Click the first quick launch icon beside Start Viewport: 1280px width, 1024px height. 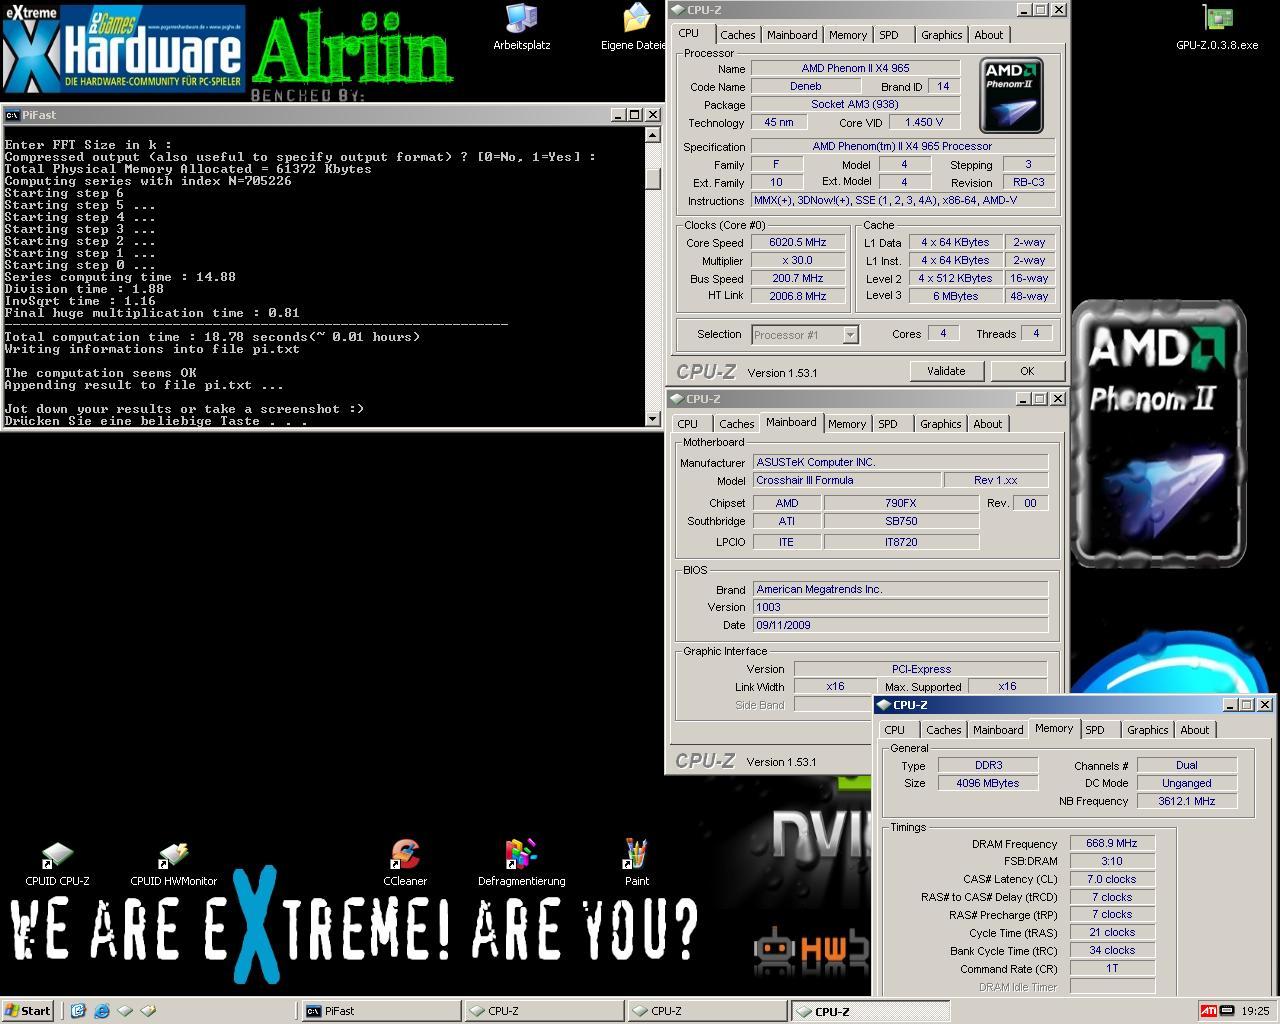[79, 1011]
